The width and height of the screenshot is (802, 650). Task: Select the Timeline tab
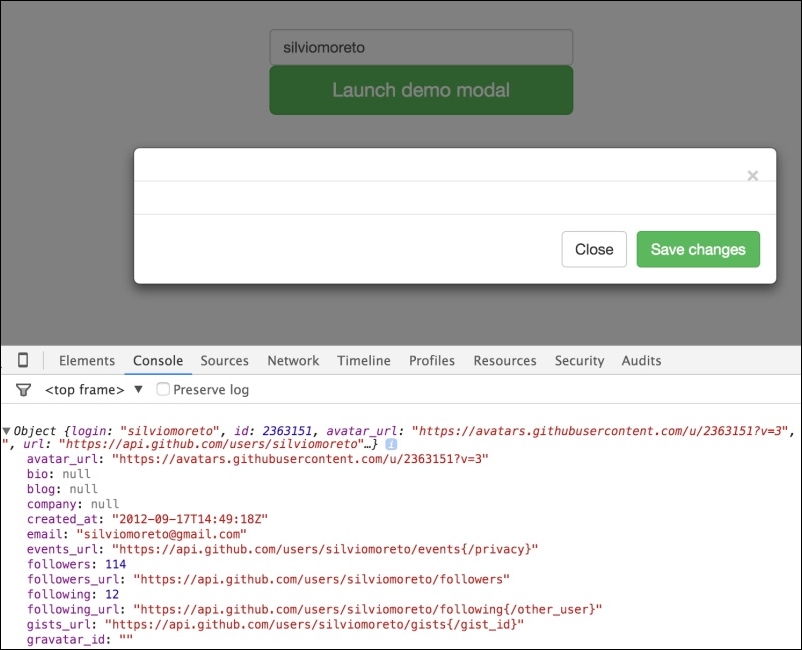click(363, 360)
